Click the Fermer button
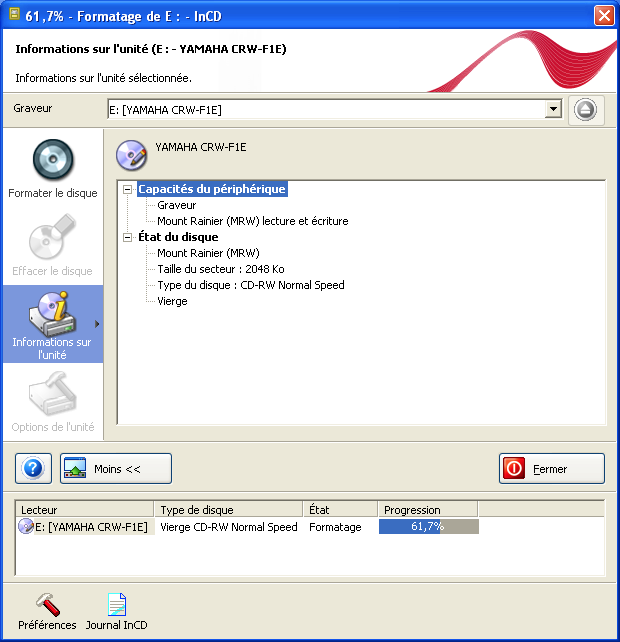620x642 pixels. coord(552,468)
